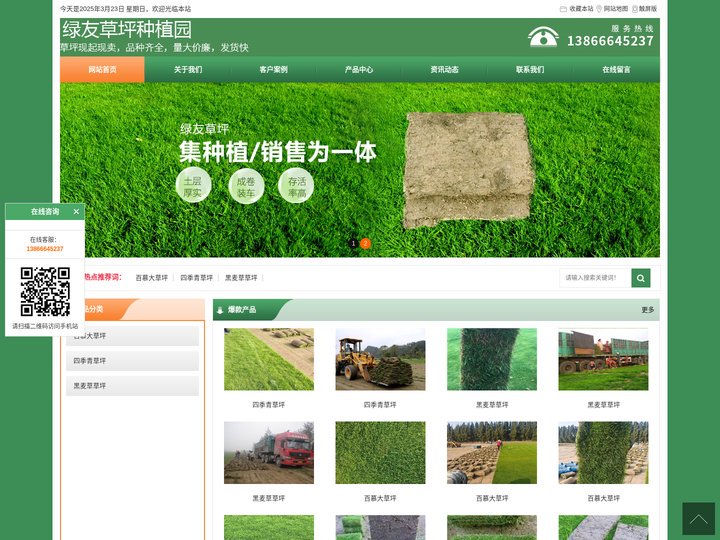The height and width of the screenshot is (540, 720).
Task: Click the 网站地图 location pin icon
Action: point(599,9)
